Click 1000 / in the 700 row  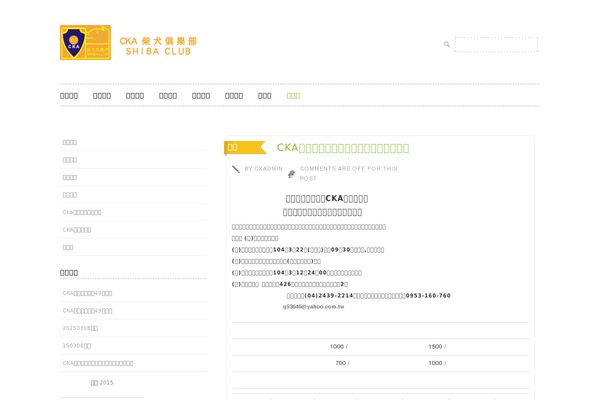437,363
